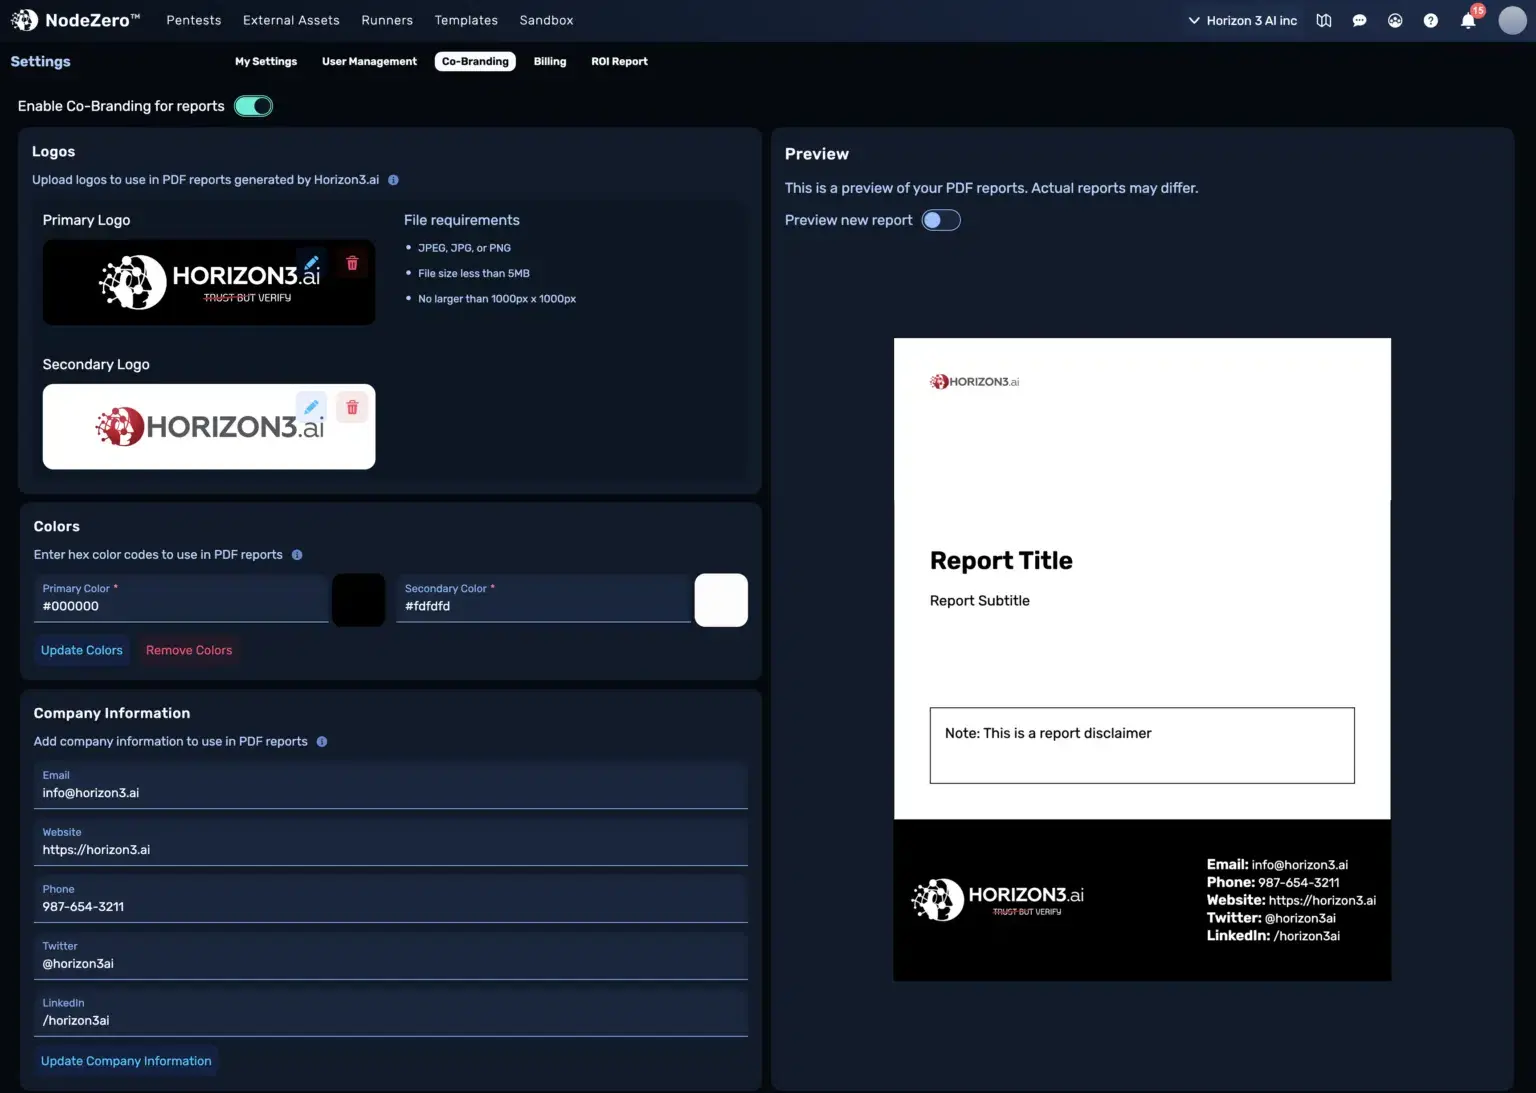Viewport: 1536px width, 1093px height.
Task: Open the External Assets menu
Action: (x=291, y=20)
